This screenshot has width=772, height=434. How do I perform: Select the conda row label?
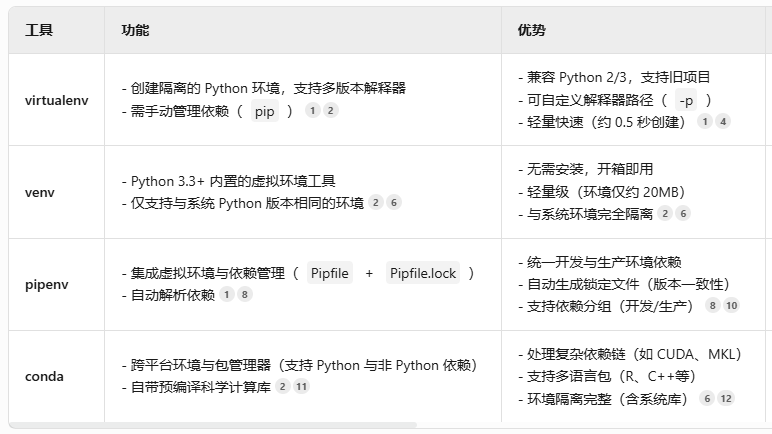pyautogui.click(x=44, y=376)
